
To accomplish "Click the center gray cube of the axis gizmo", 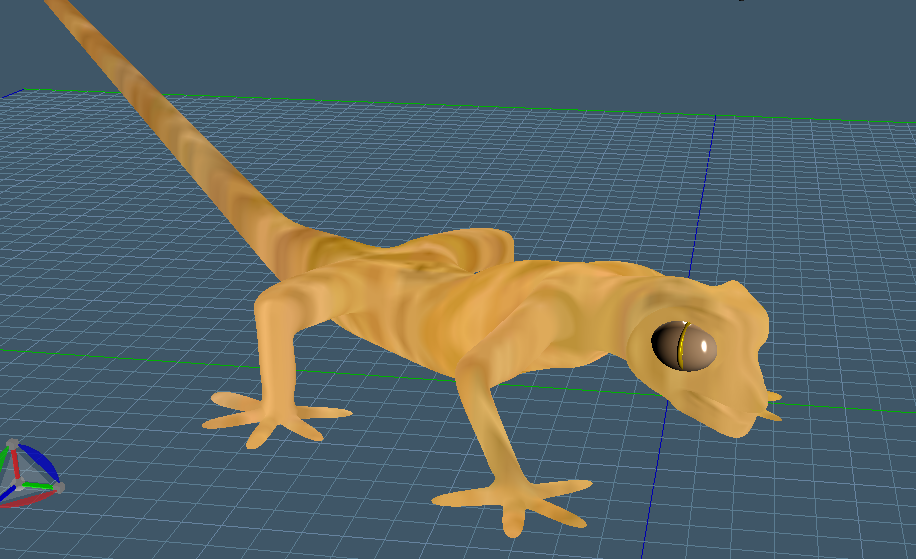I will [18, 484].
